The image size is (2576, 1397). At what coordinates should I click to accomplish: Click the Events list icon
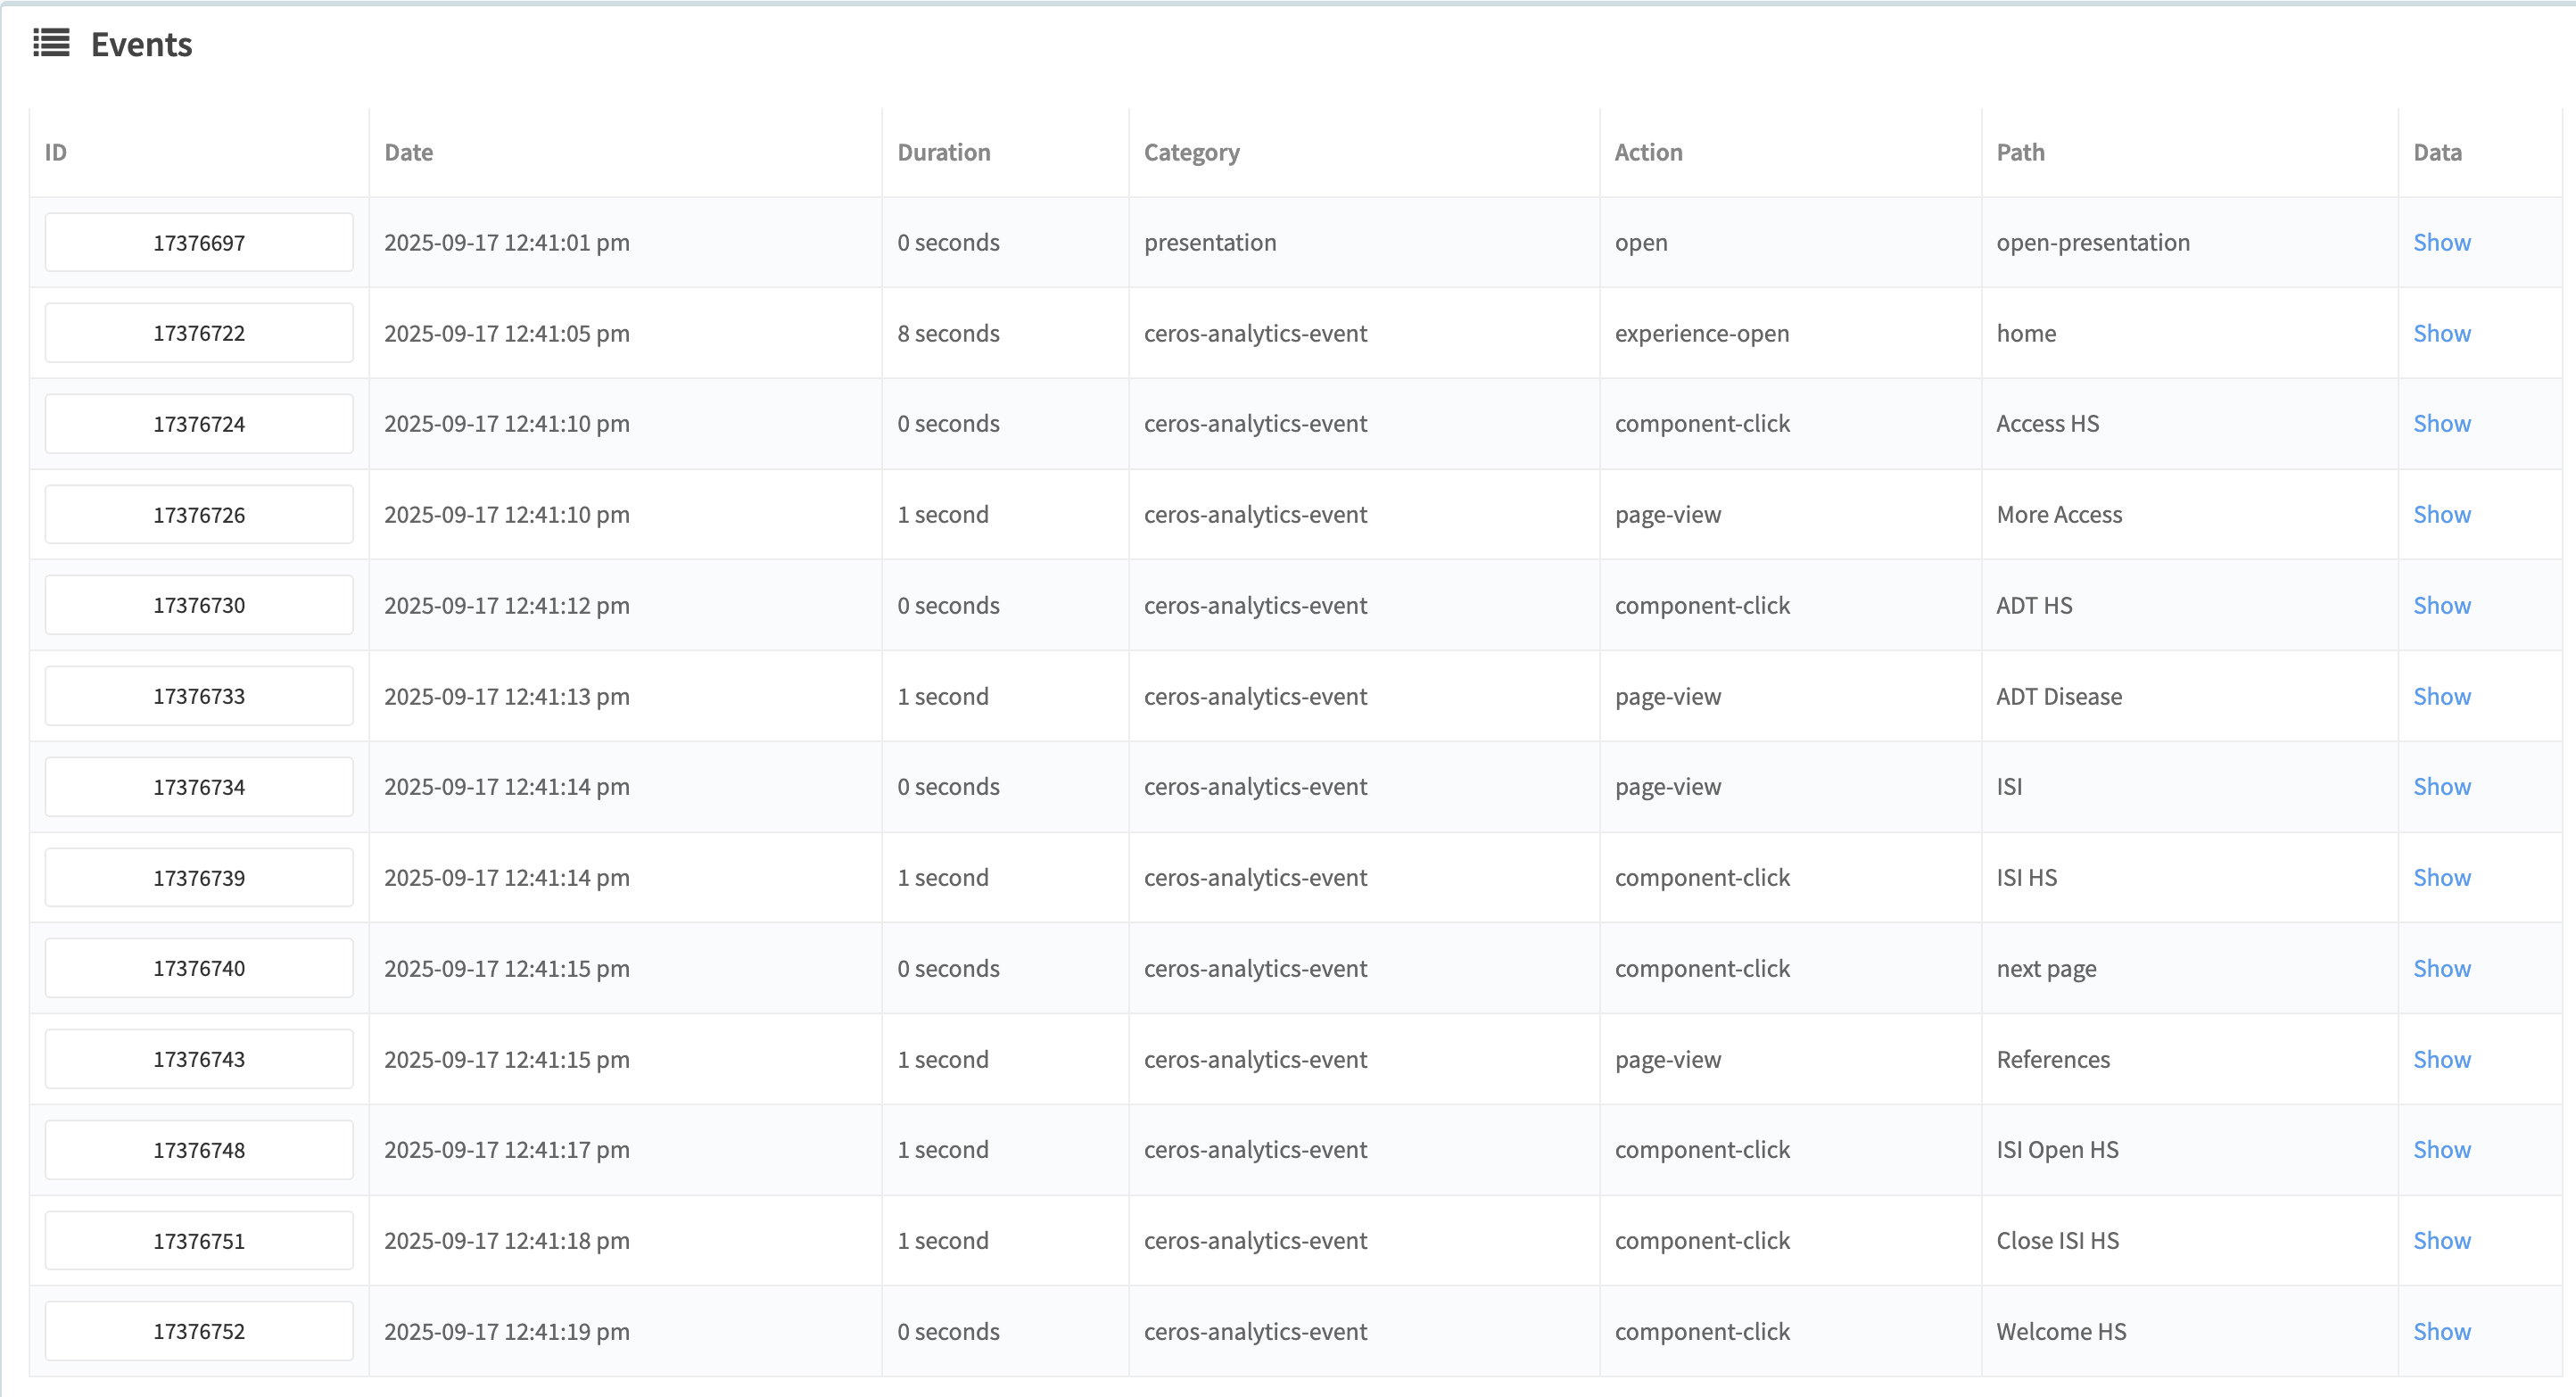[x=51, y=43]
